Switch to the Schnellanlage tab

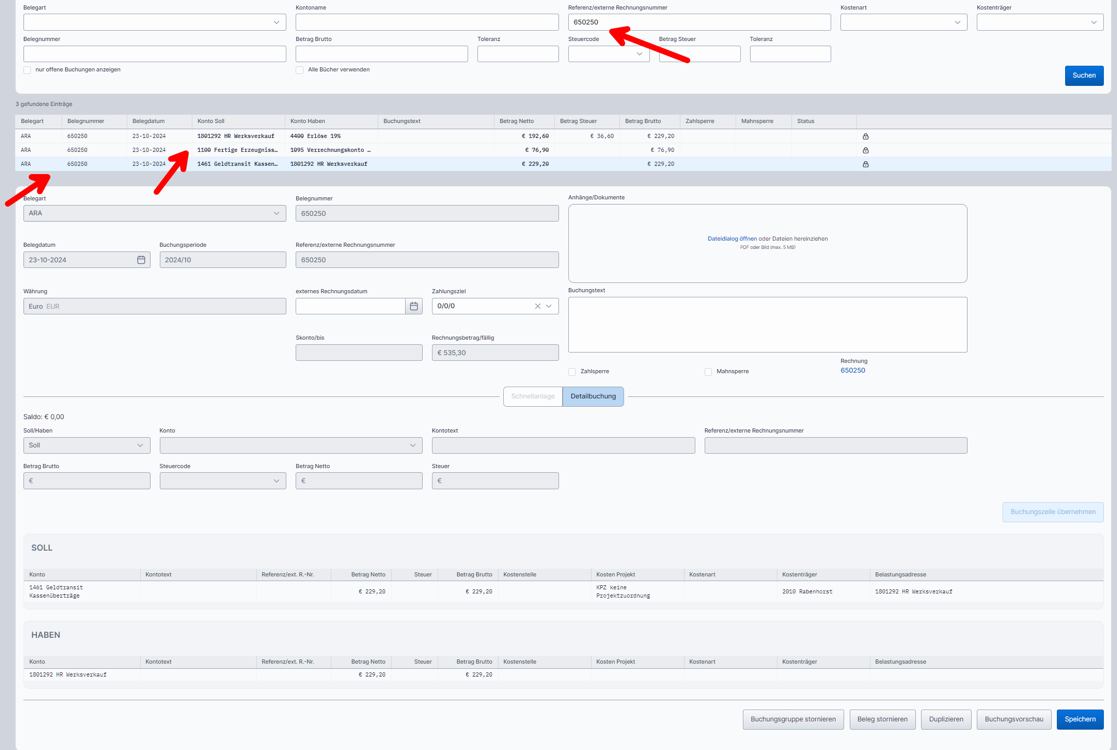tap(533, 397)
